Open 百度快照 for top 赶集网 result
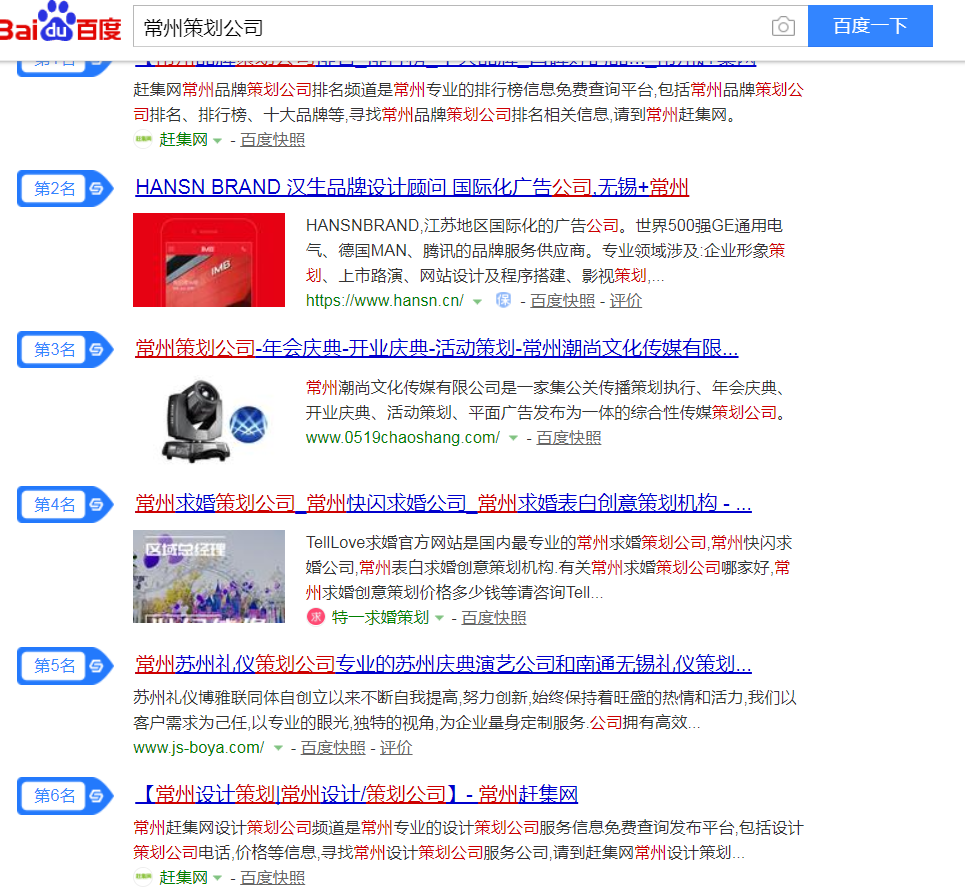 [273, 140]
